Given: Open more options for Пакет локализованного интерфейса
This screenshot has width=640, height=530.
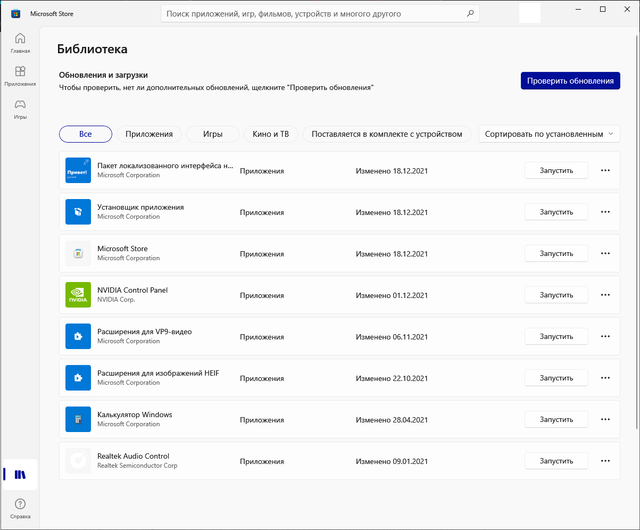Looking at the screenshot, I should click(x=605, y=170).
